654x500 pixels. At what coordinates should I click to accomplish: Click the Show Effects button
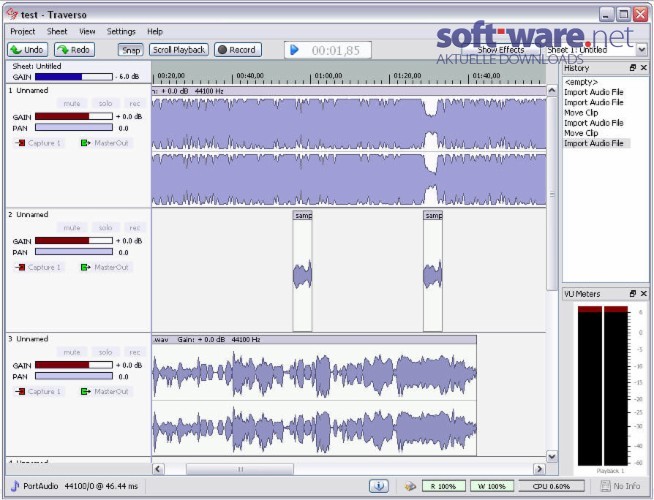(x=501, y=50)
